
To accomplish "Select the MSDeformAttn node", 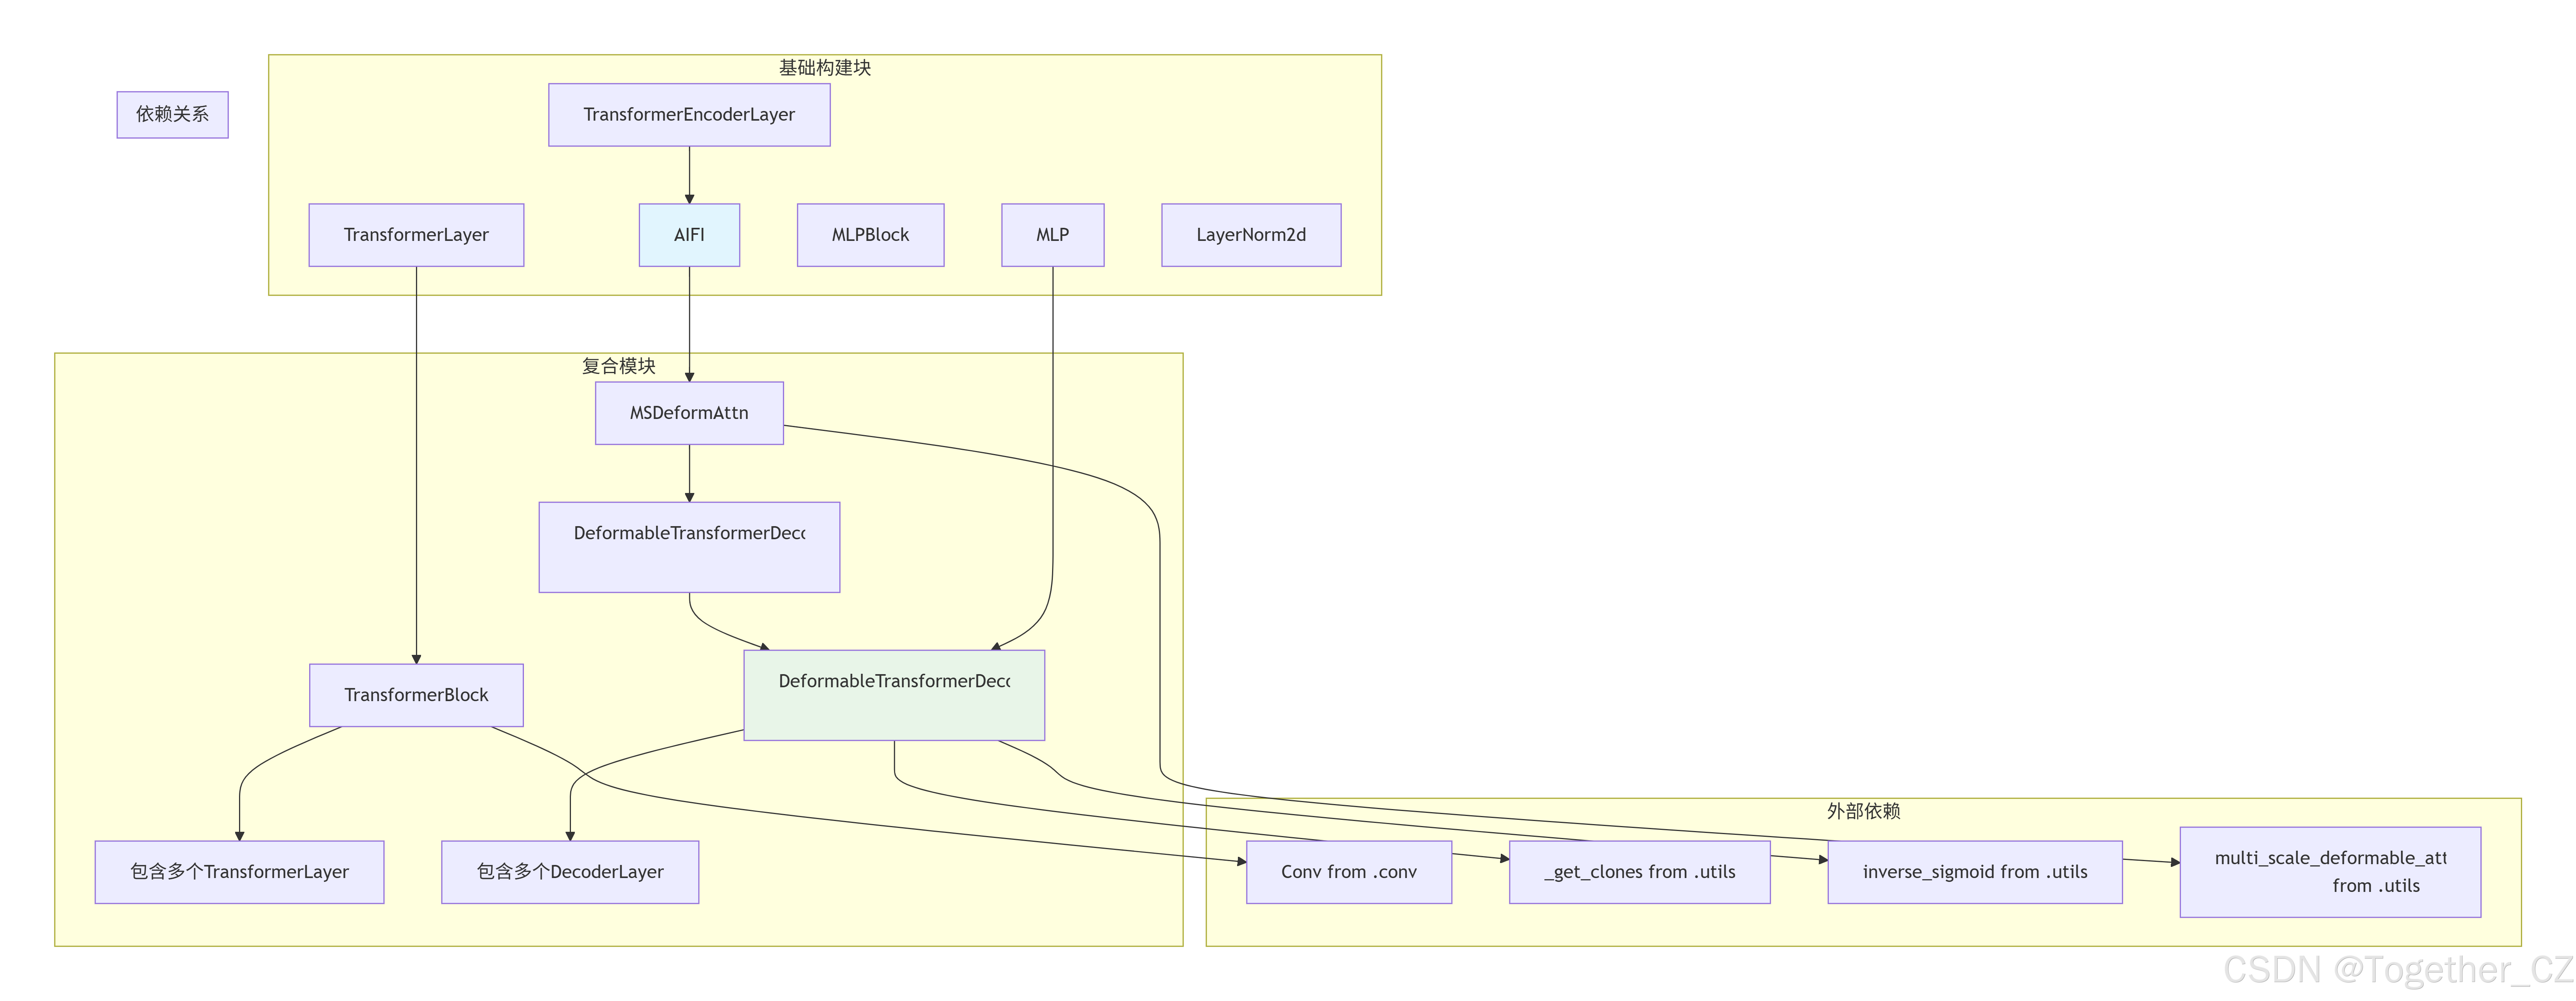I will (689, 413).
